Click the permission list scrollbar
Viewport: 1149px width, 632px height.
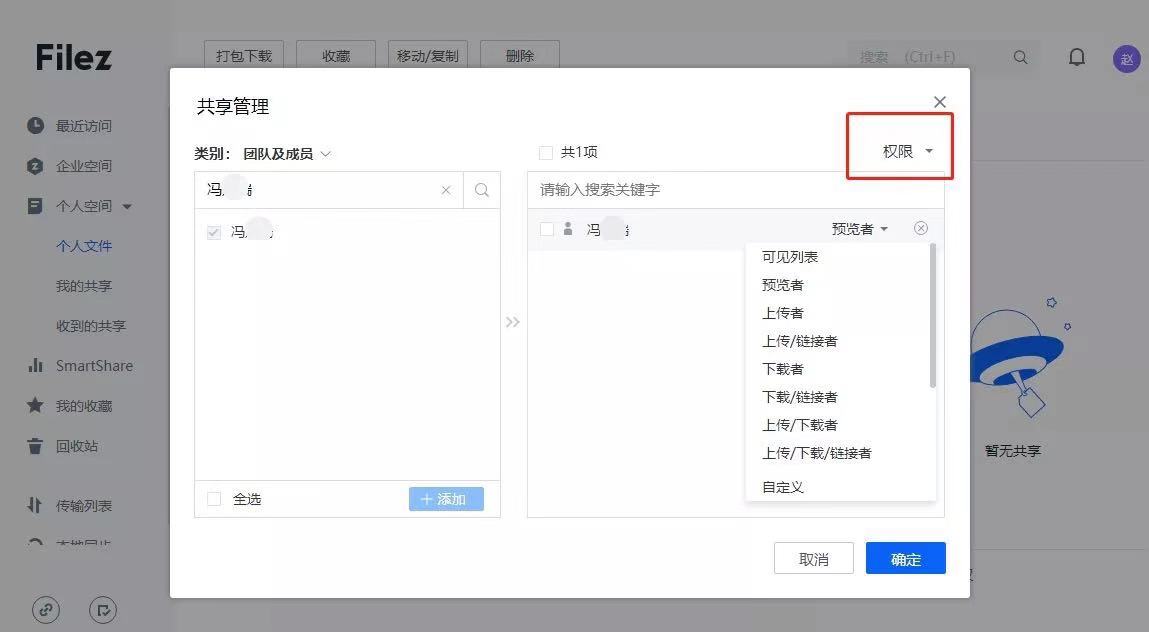point(932,315)
